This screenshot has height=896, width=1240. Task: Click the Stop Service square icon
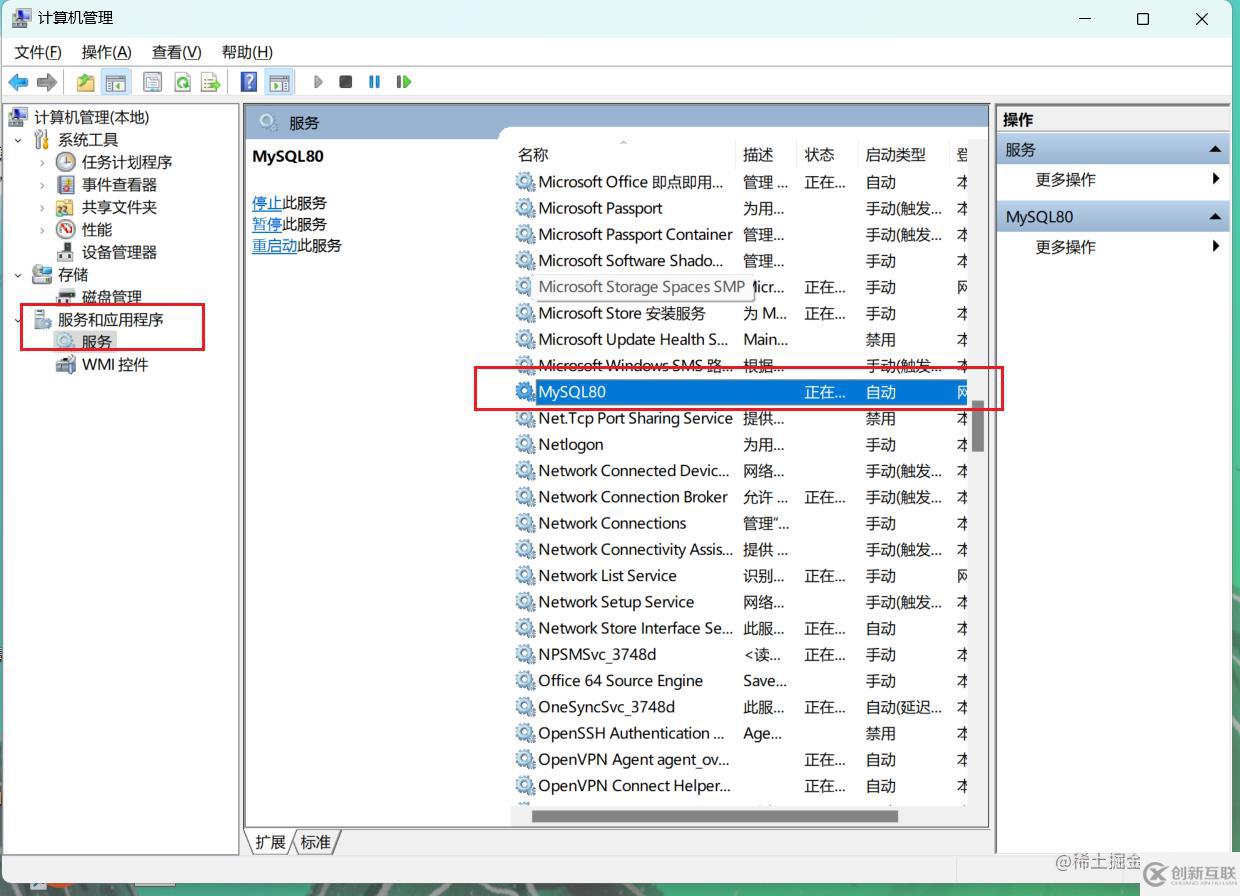point(345,82)
